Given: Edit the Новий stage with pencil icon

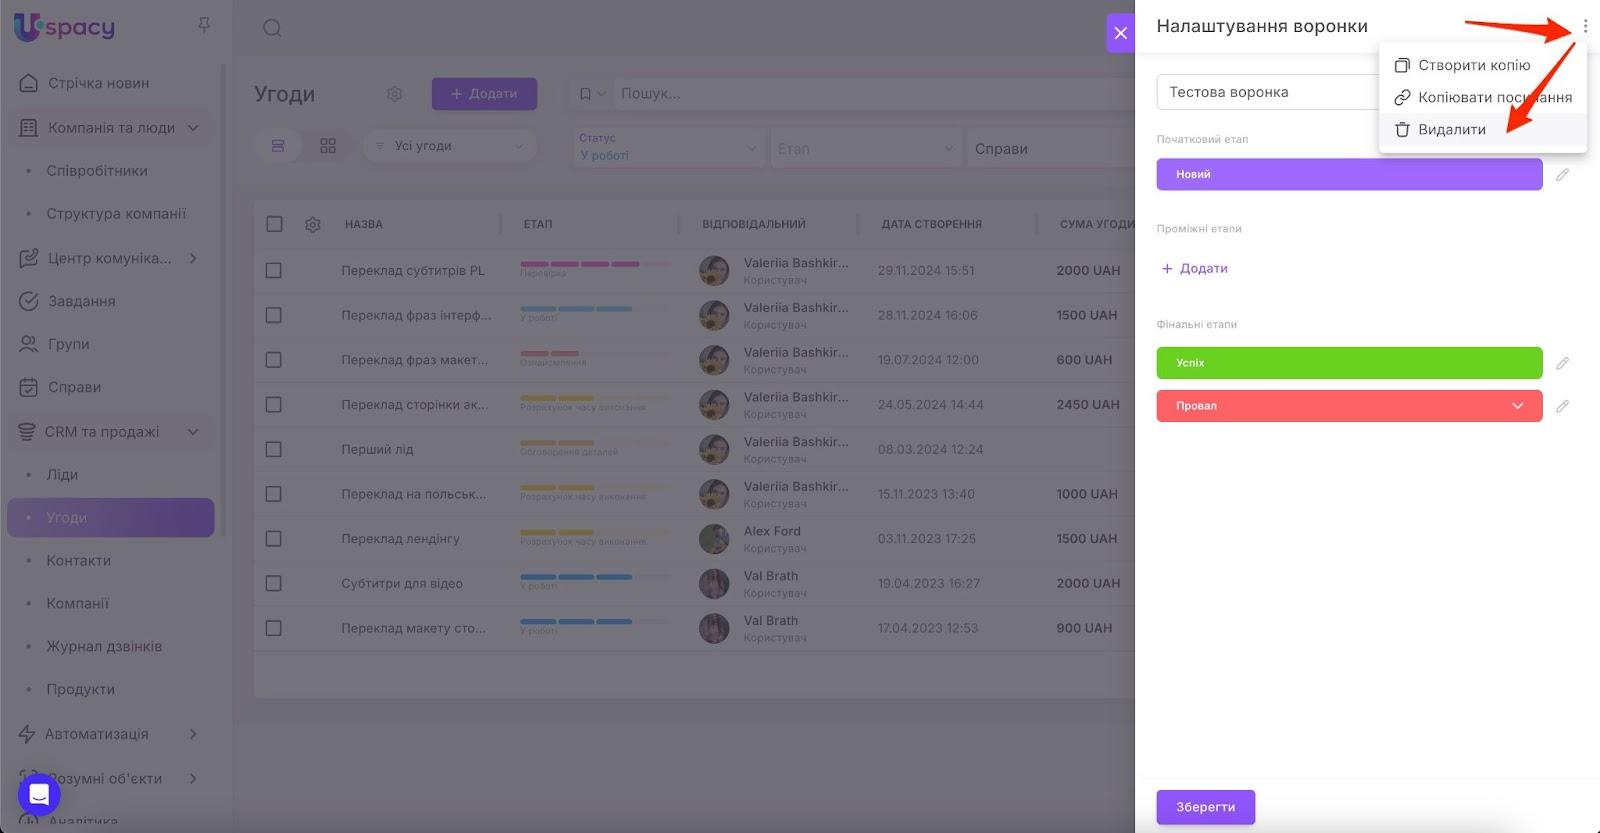Looking at the screenshot, I should [x=1562, y=175].
